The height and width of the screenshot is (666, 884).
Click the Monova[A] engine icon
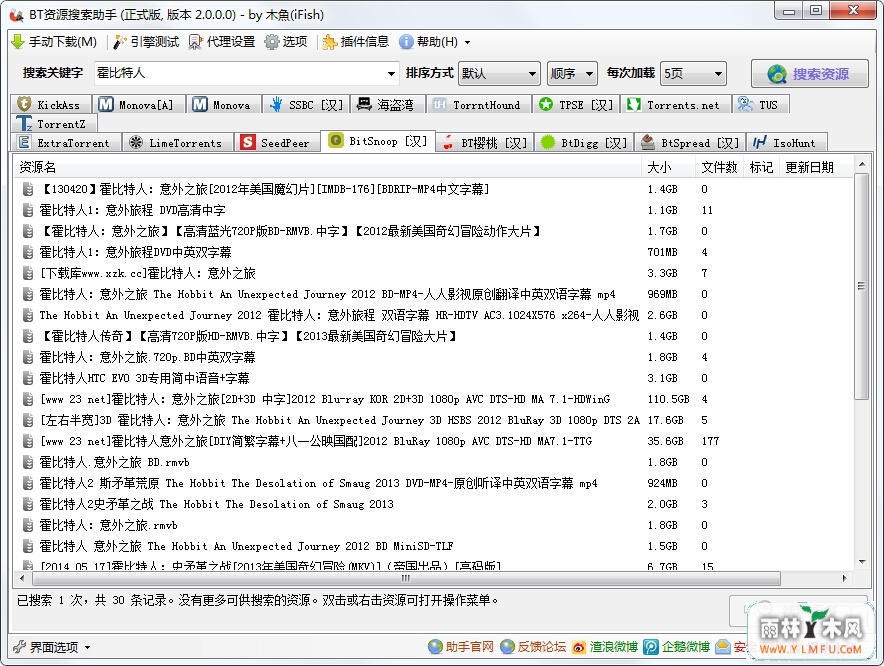coord(106,104)
